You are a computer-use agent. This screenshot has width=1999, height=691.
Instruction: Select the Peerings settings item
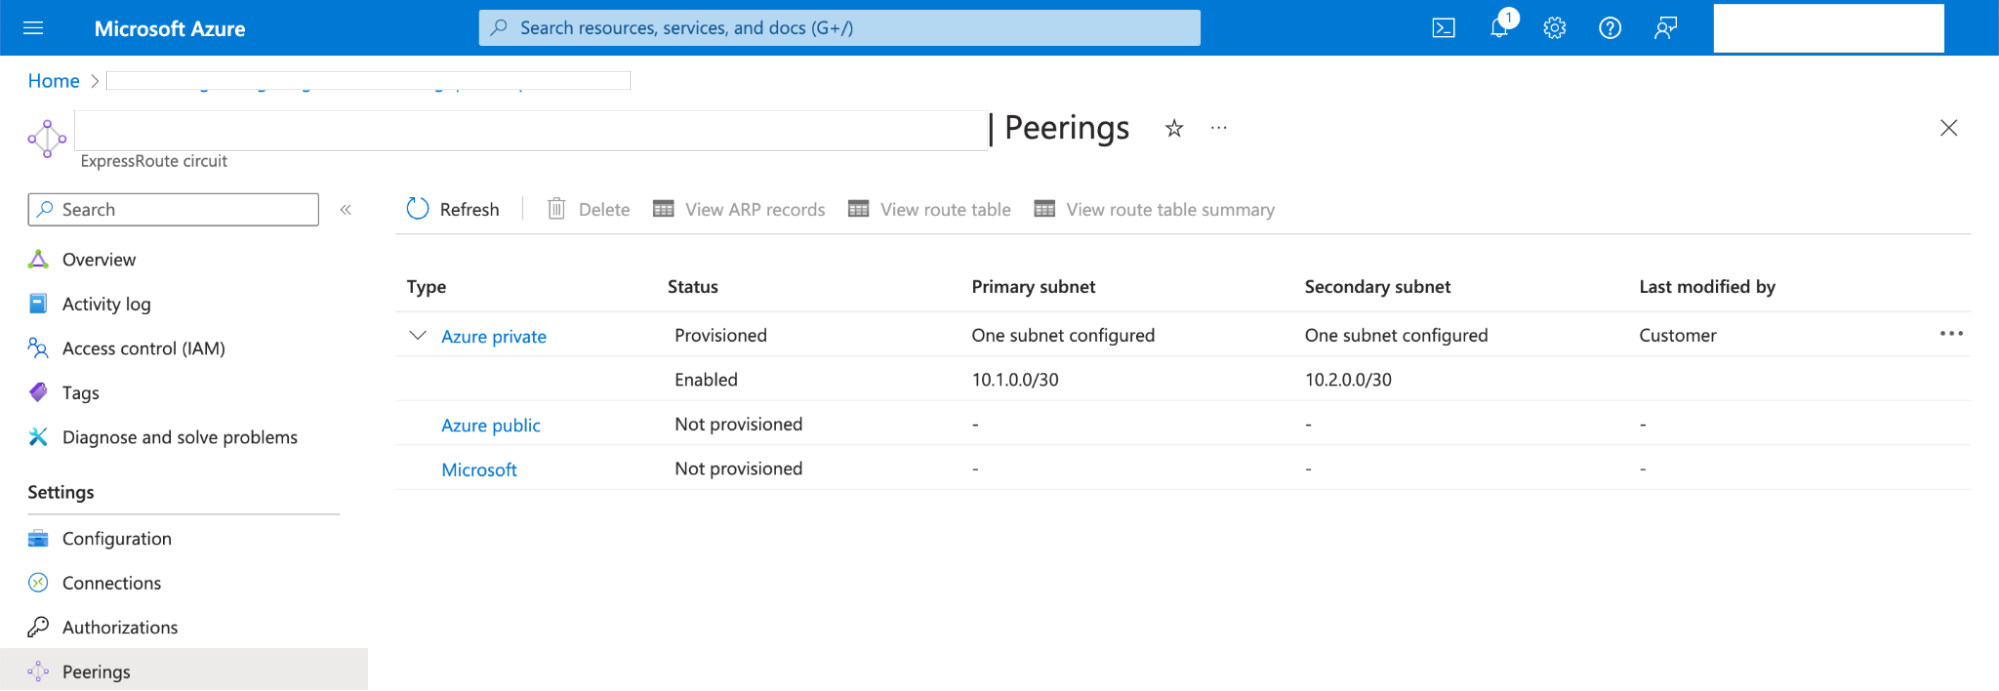pos(184,670)
